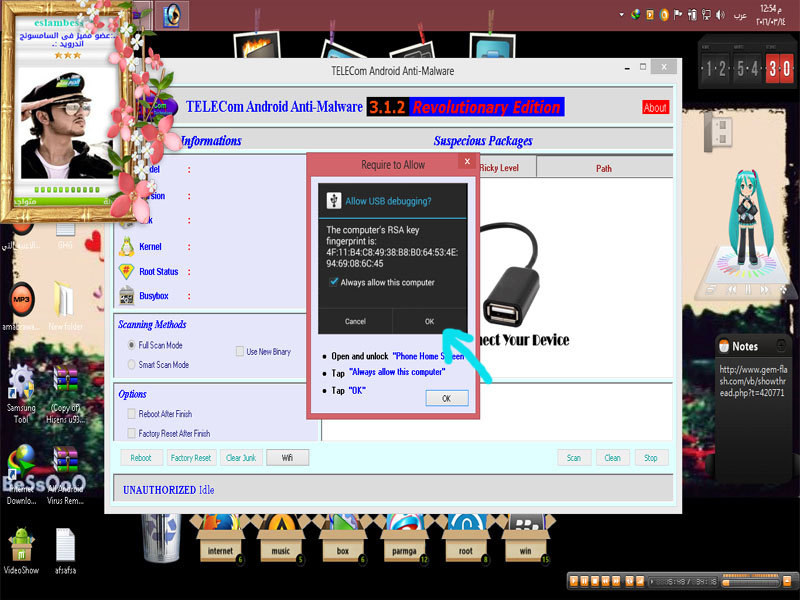This screenshot has height=600, width=800.
Task: Tap Cancel in the USB debugging prompt
Action: click(355, 321)
